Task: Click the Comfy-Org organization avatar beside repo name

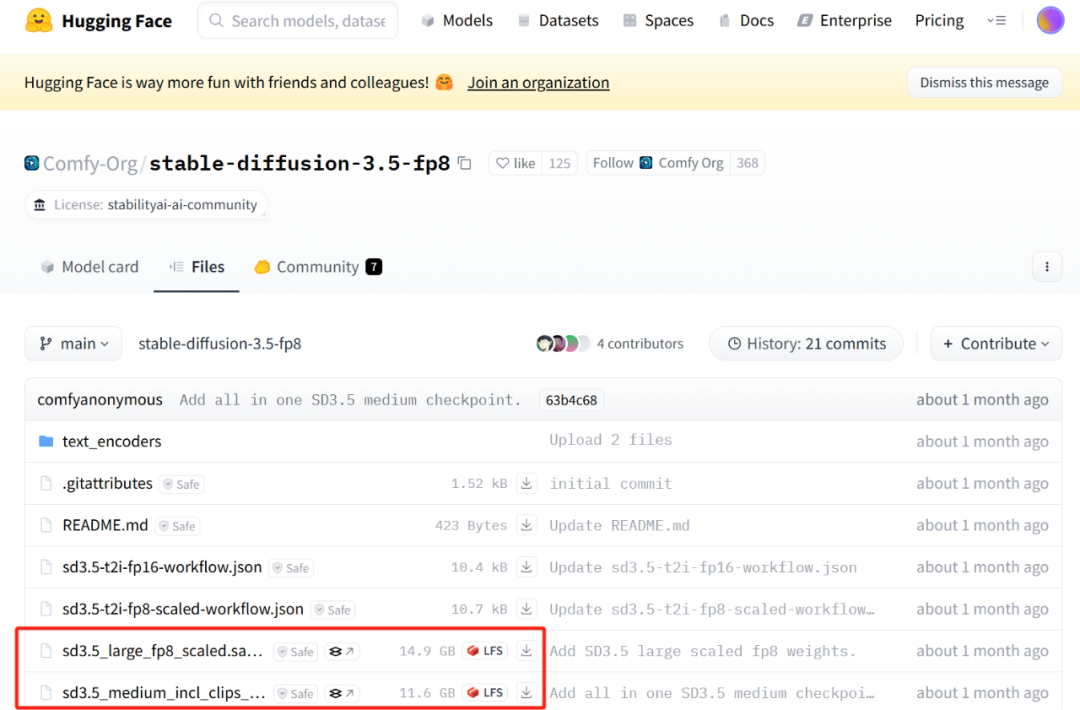Action: tap(32, 163)
